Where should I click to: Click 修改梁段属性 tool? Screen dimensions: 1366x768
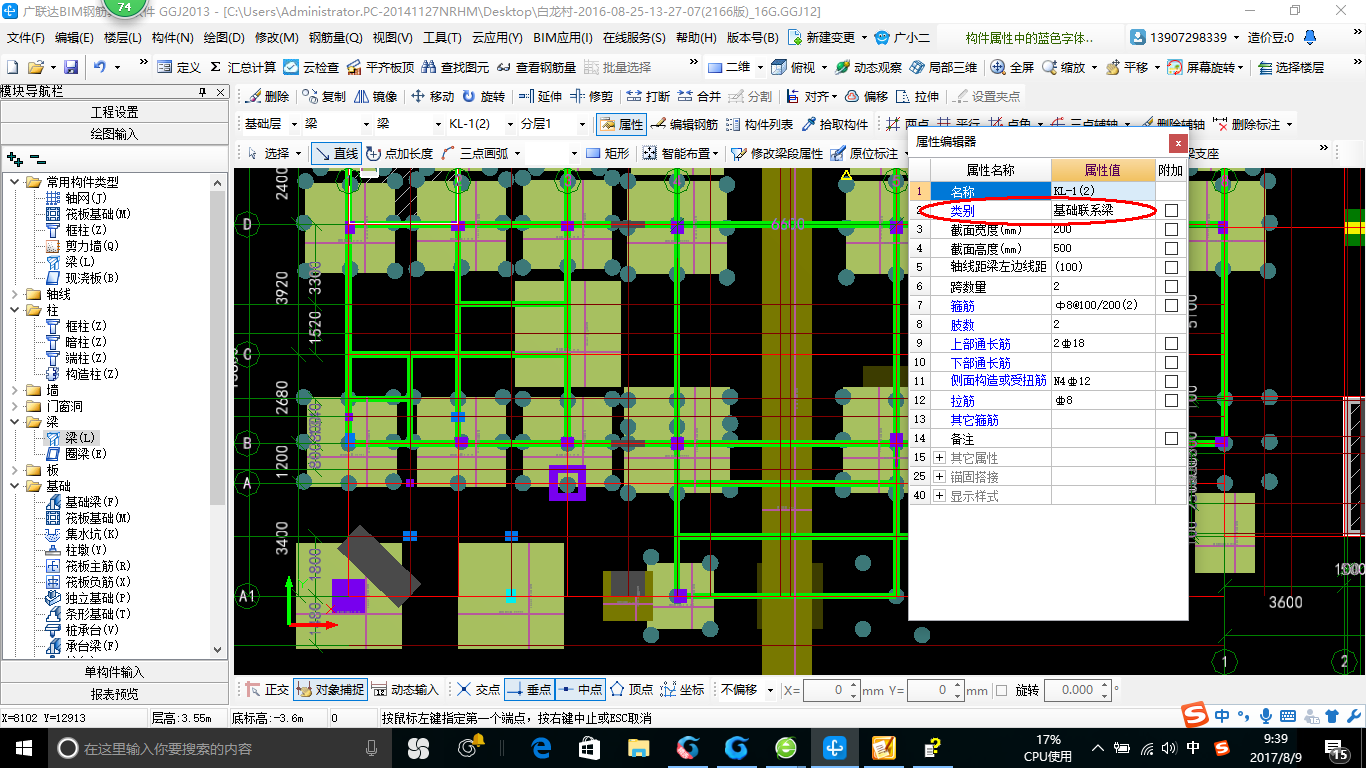[x=777, y=153]
